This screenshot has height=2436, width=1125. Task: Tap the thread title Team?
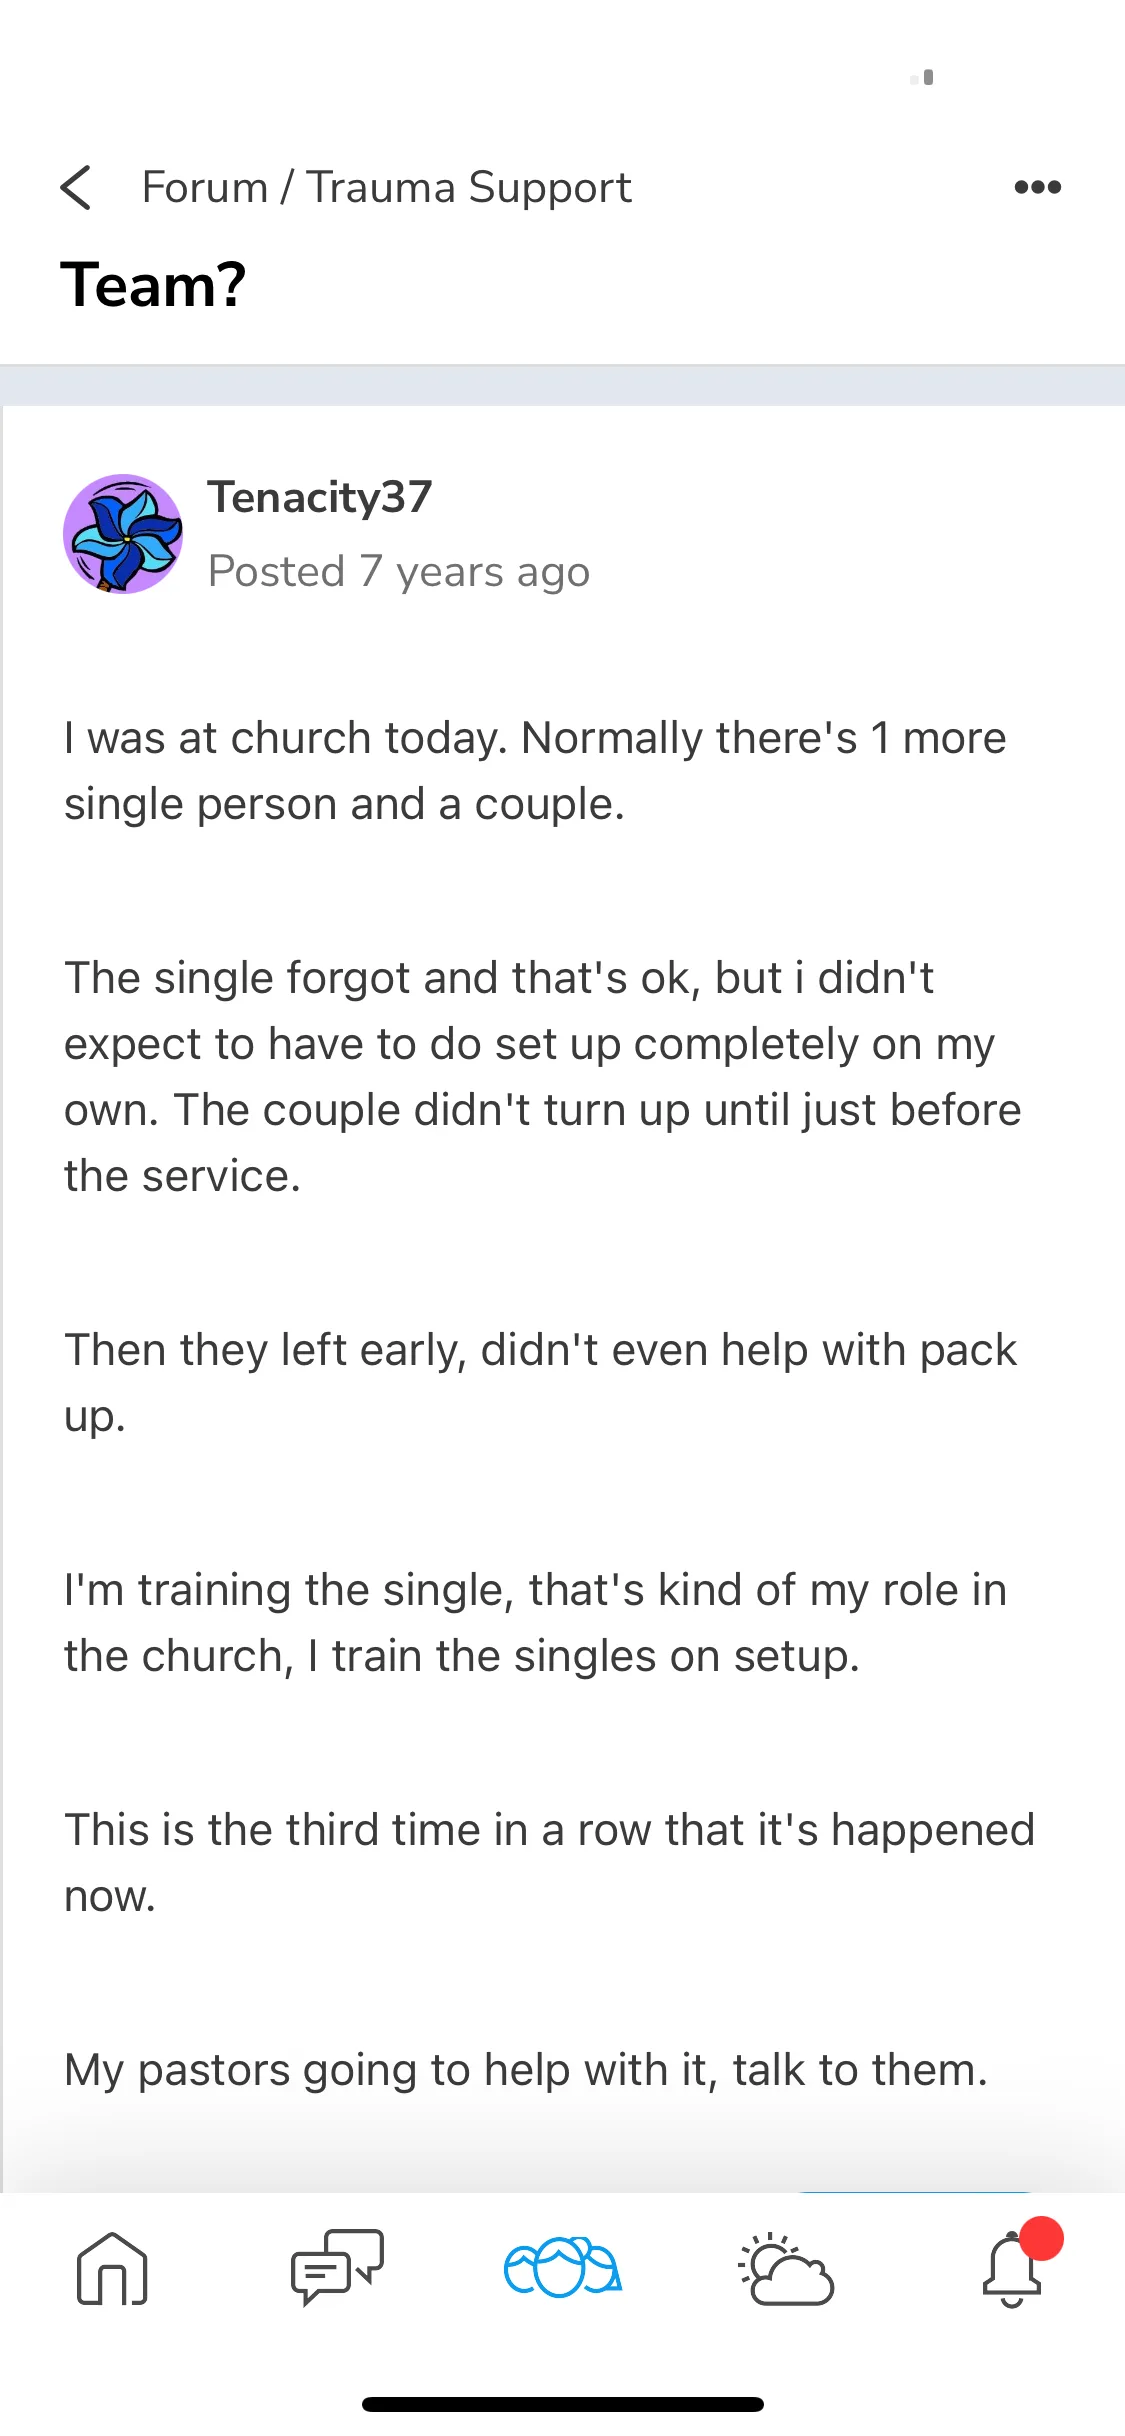[153, 285]
